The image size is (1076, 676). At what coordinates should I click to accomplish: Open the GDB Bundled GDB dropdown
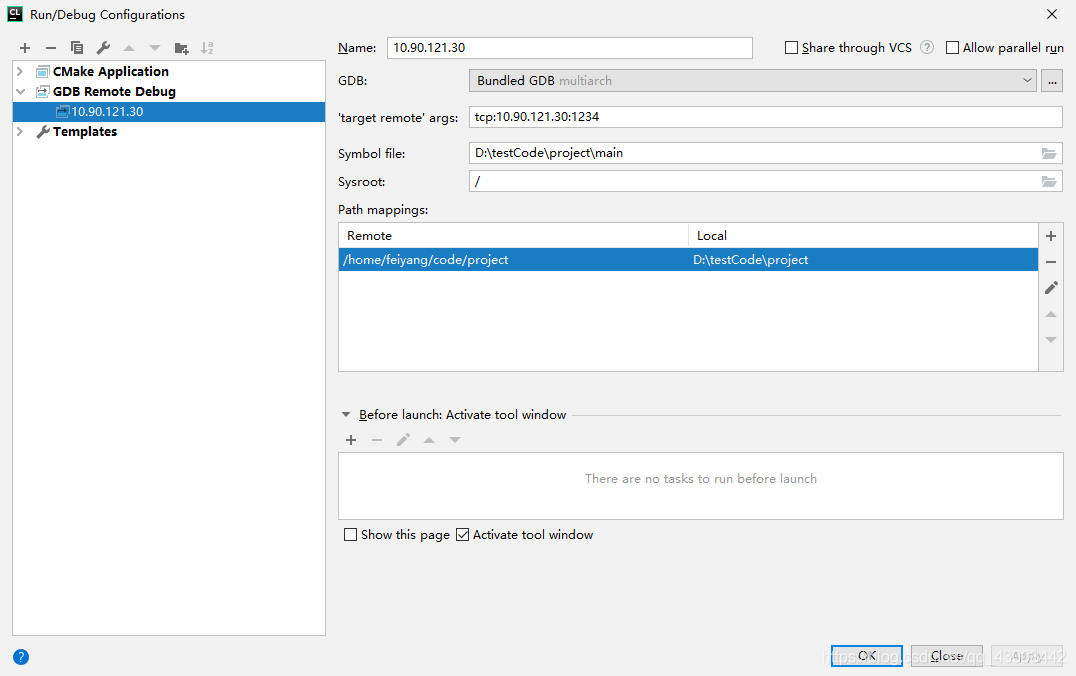tap(752, 80)
